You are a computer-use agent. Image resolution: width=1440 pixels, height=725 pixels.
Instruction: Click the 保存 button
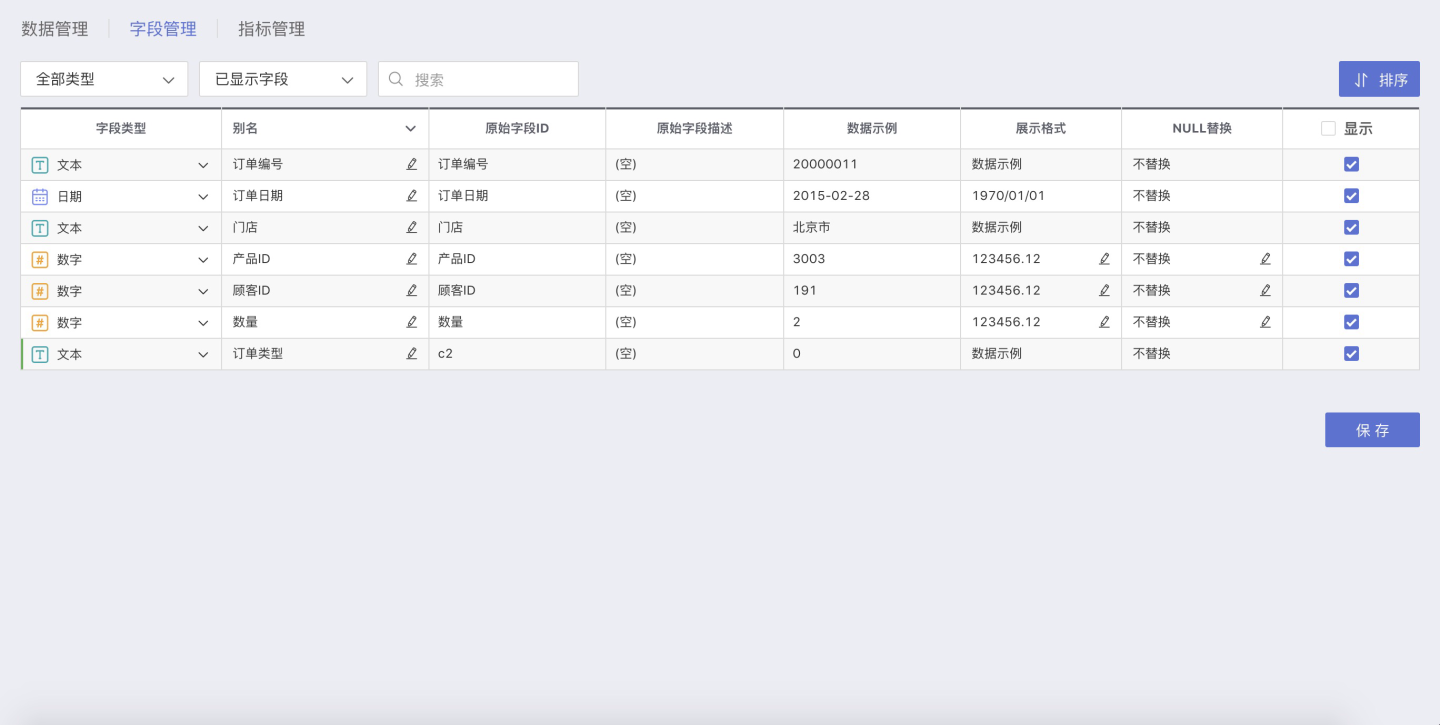coord(1372,430)
